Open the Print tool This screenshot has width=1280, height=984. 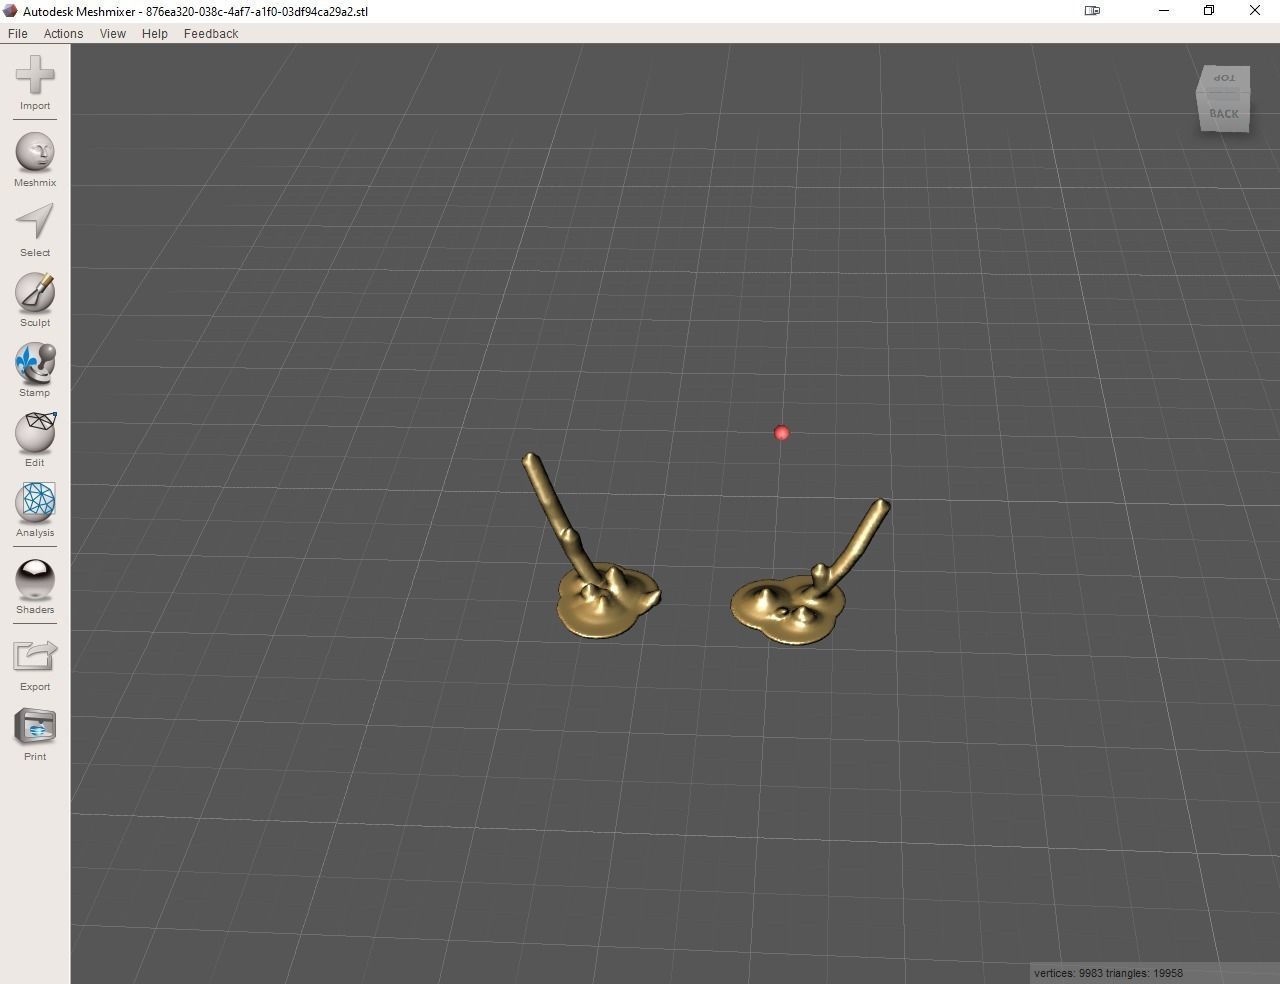pyautogui.click(x=35, y=734)
